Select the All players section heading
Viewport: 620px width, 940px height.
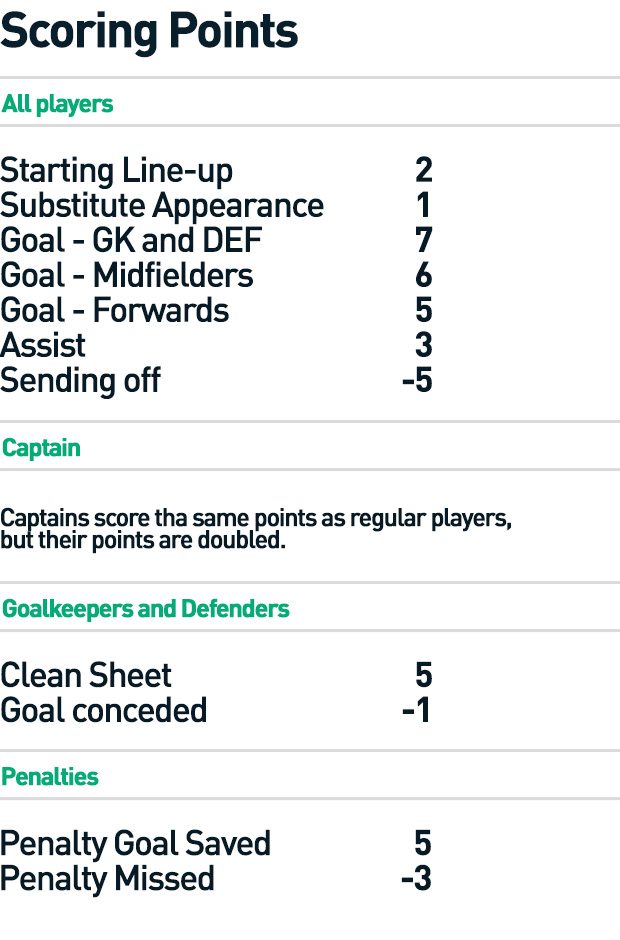tap(57, 104)
